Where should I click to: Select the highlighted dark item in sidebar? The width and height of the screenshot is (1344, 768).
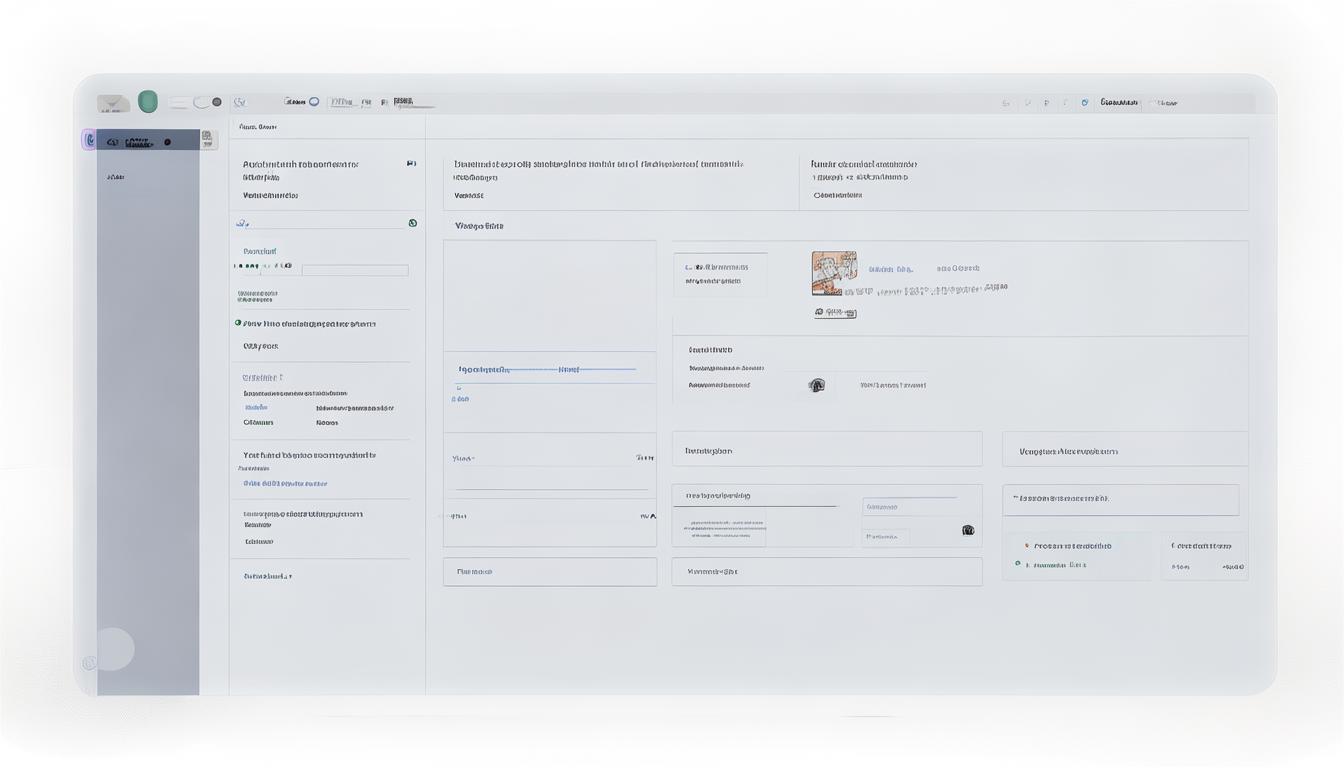click(x=140, y=142)
